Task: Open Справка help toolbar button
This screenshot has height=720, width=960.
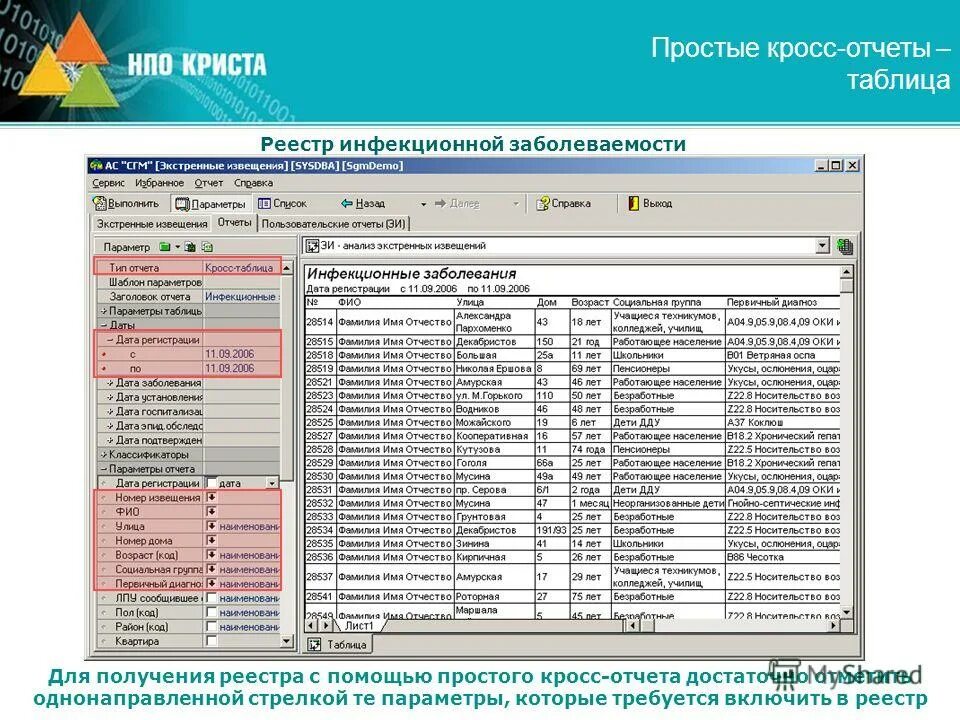Action: (563, 203)
